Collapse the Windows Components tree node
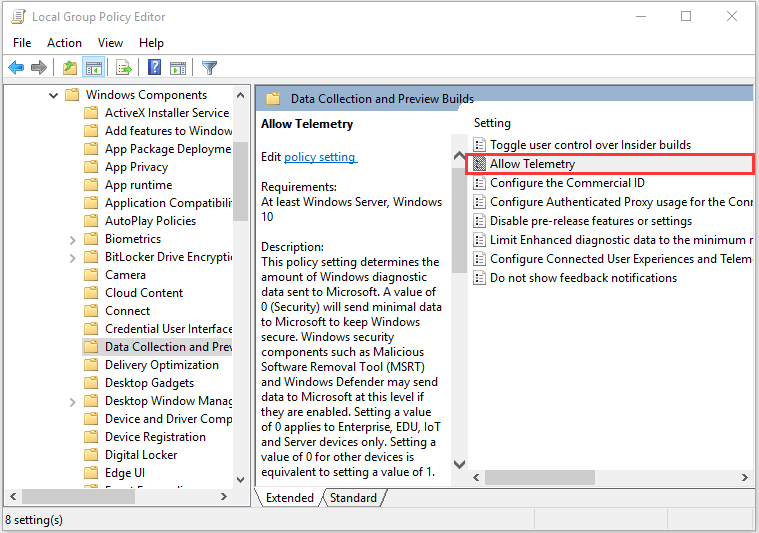The width and height of the screenshot is (759, 533). tap(53, 95)
